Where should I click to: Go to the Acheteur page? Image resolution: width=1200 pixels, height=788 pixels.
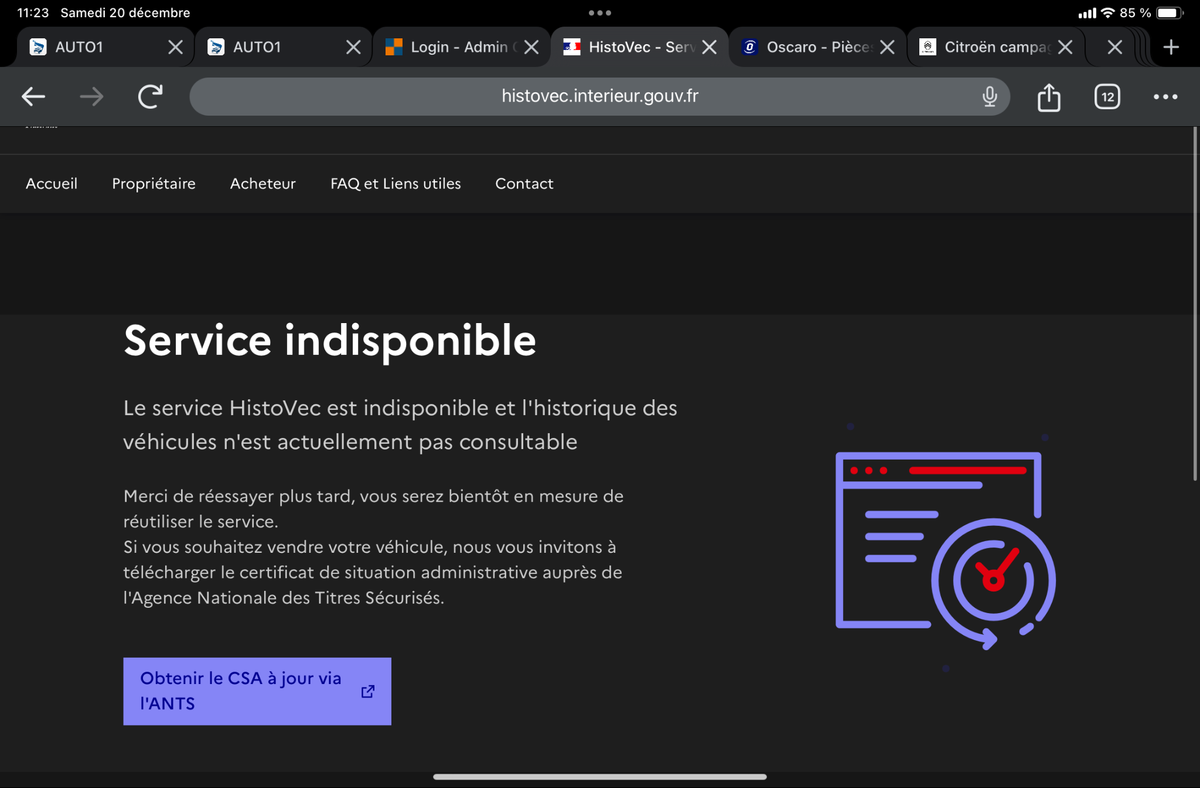(x=263, y=184)
